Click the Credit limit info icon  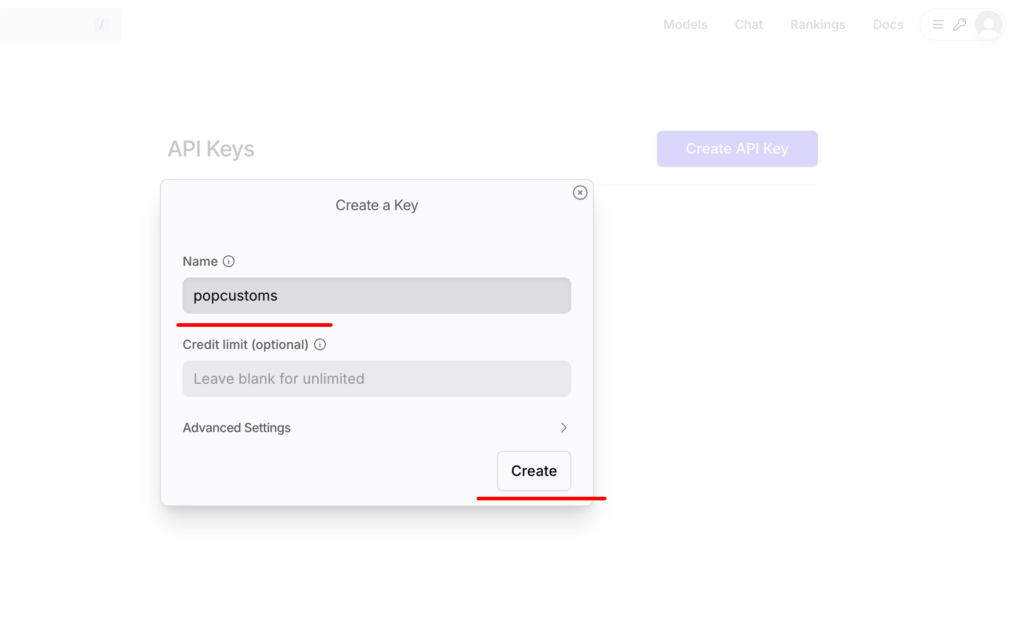coord(320,344)
